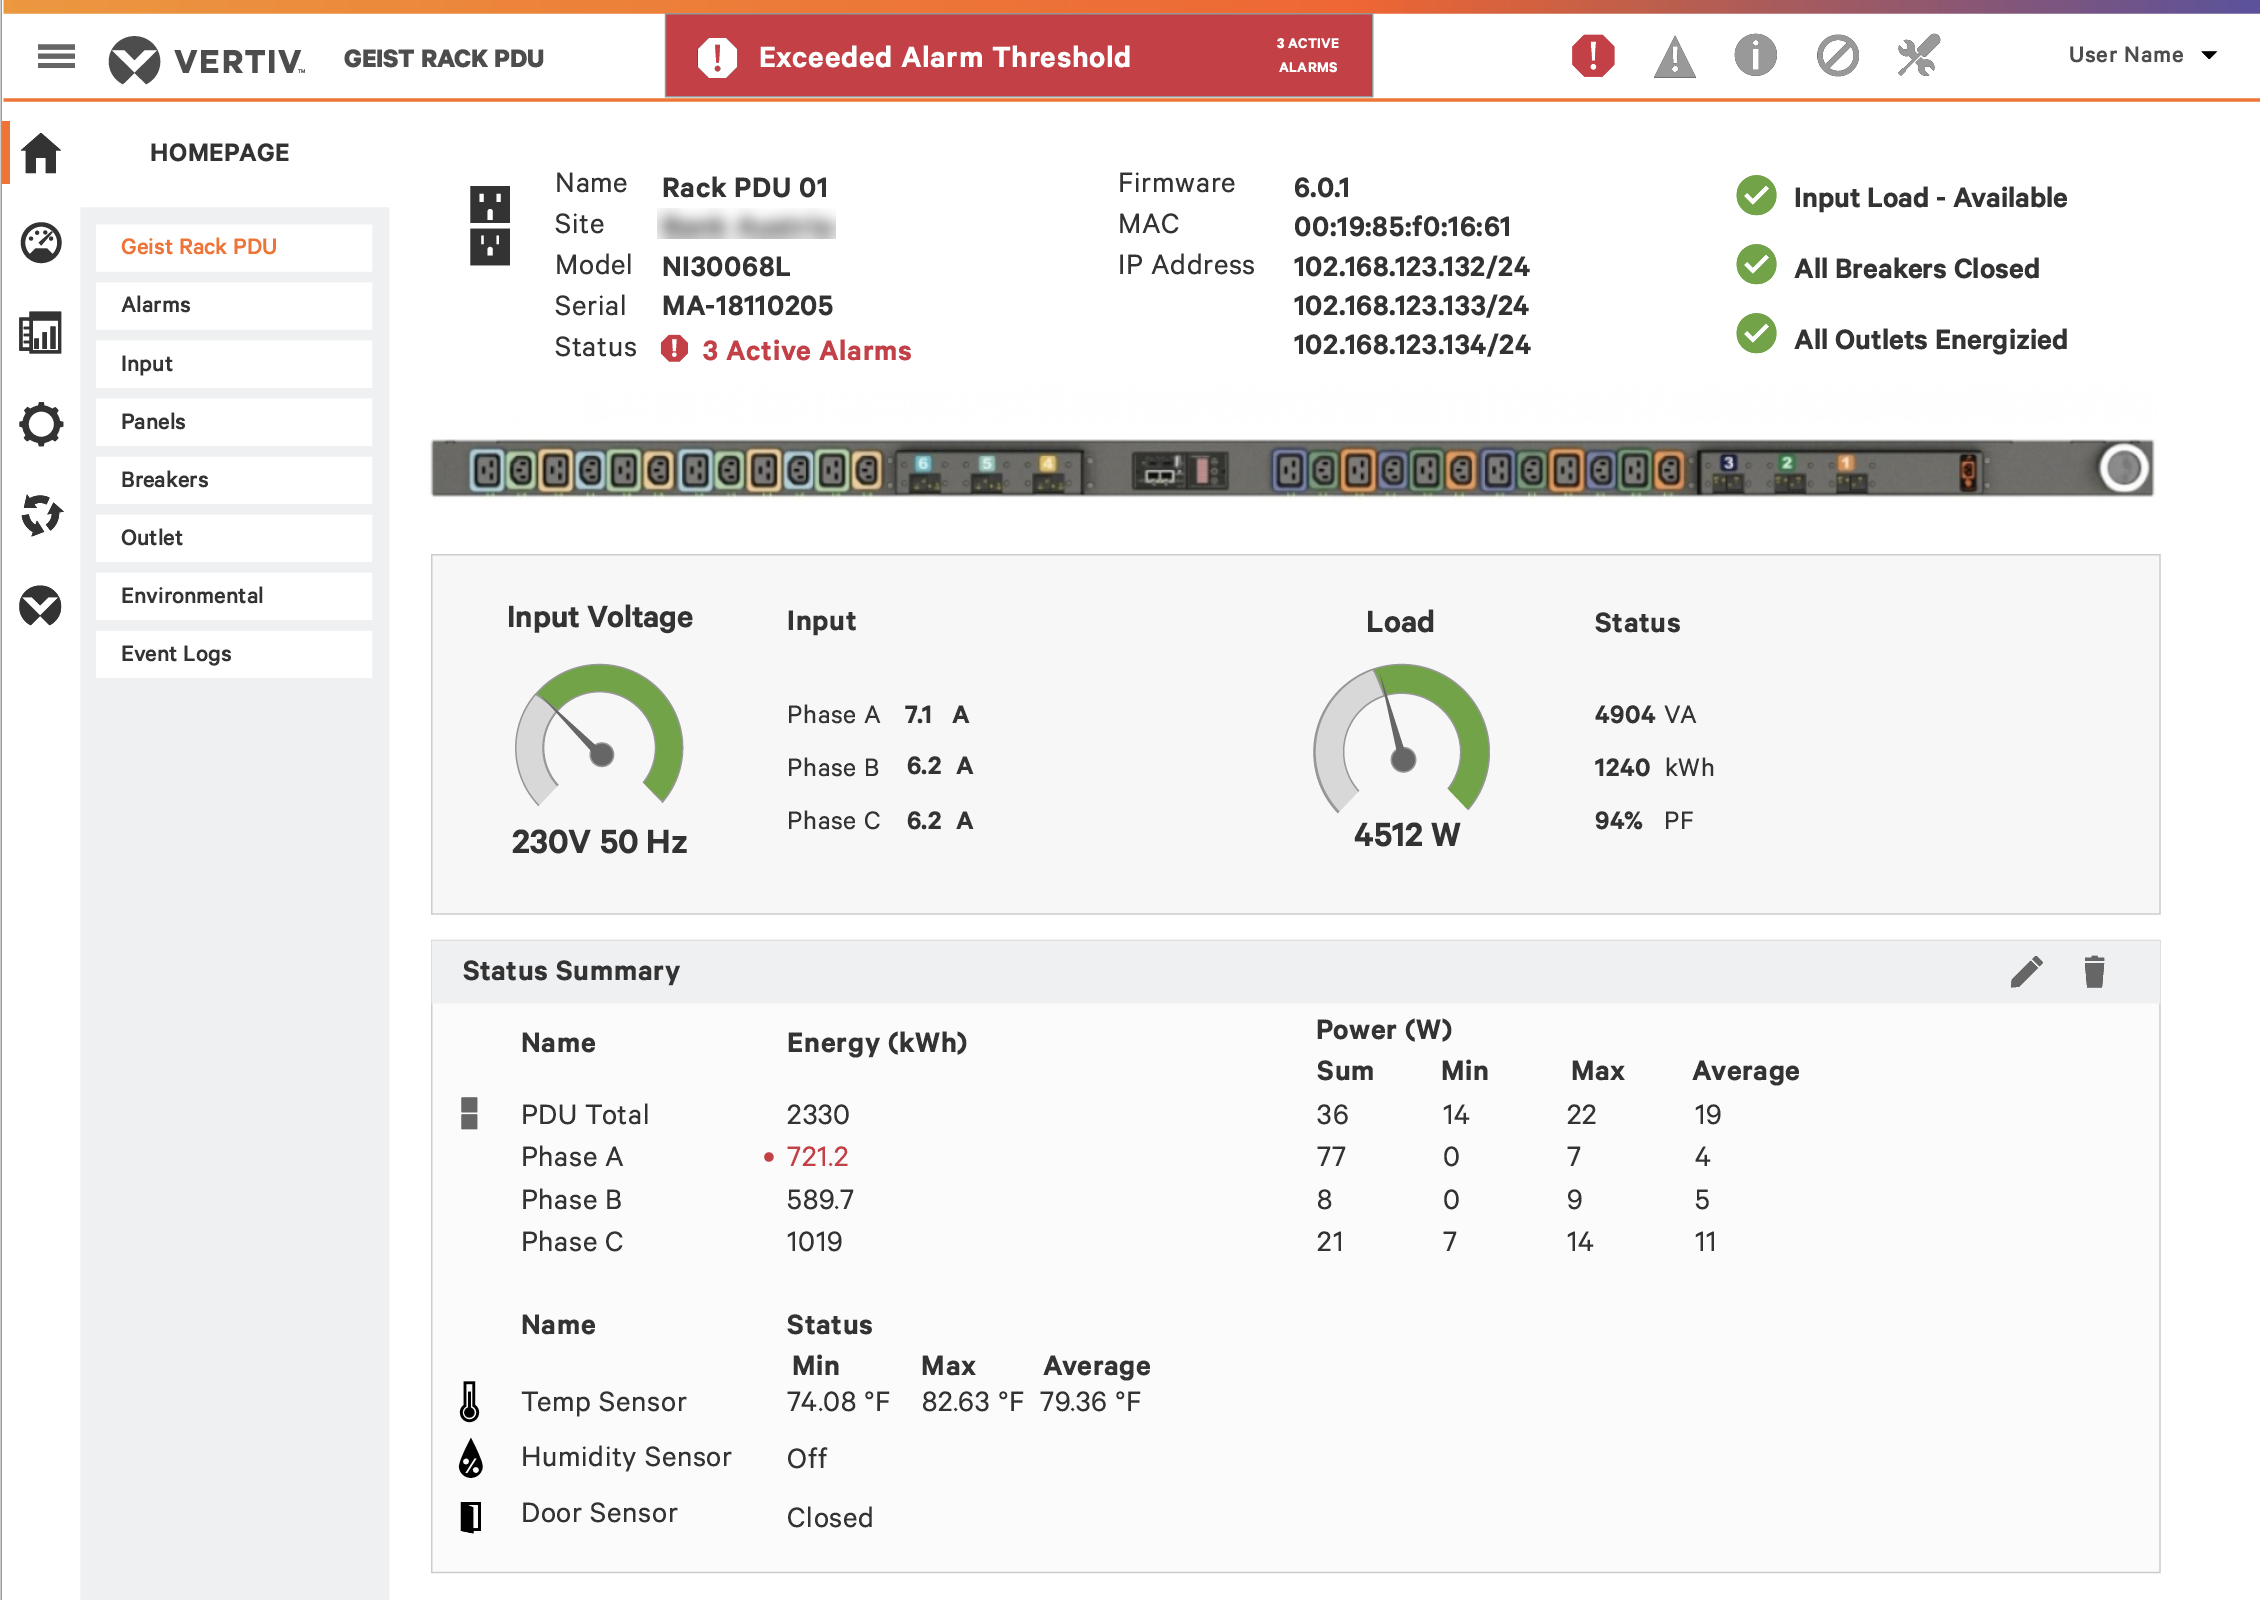
Task: Open the Input menu item
Action: click(x=234, y=364)
